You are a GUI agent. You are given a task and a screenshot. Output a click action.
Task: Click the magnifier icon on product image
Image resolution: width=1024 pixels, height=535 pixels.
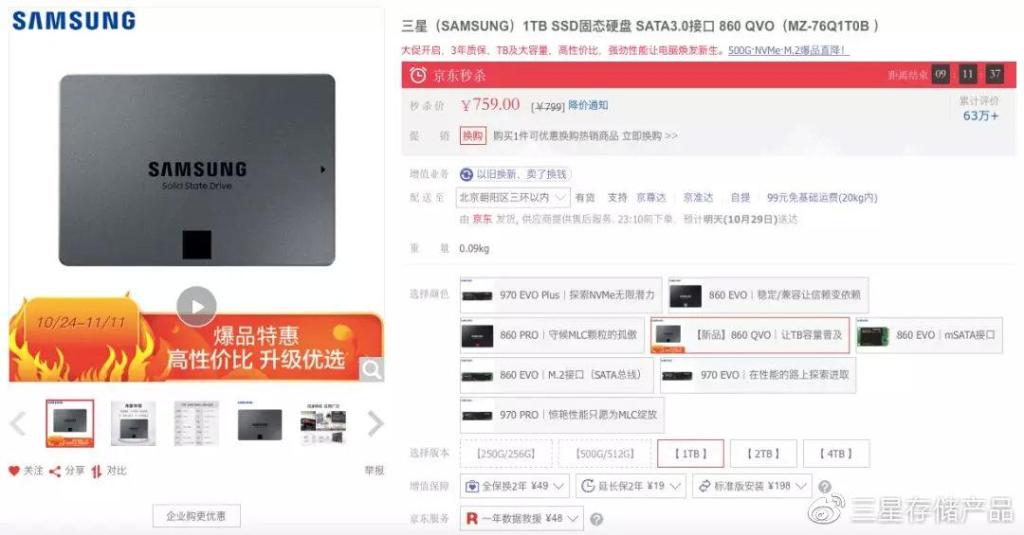372,370
